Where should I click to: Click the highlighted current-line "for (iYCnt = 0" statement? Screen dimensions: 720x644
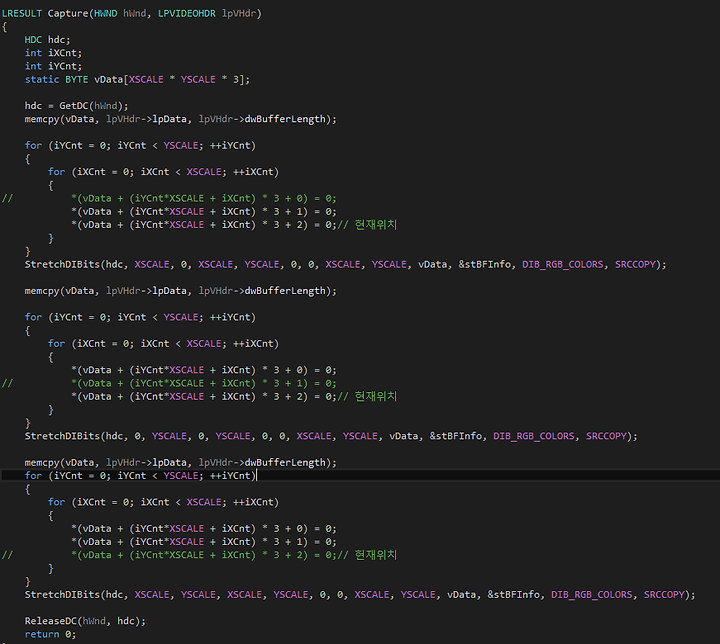140,476
